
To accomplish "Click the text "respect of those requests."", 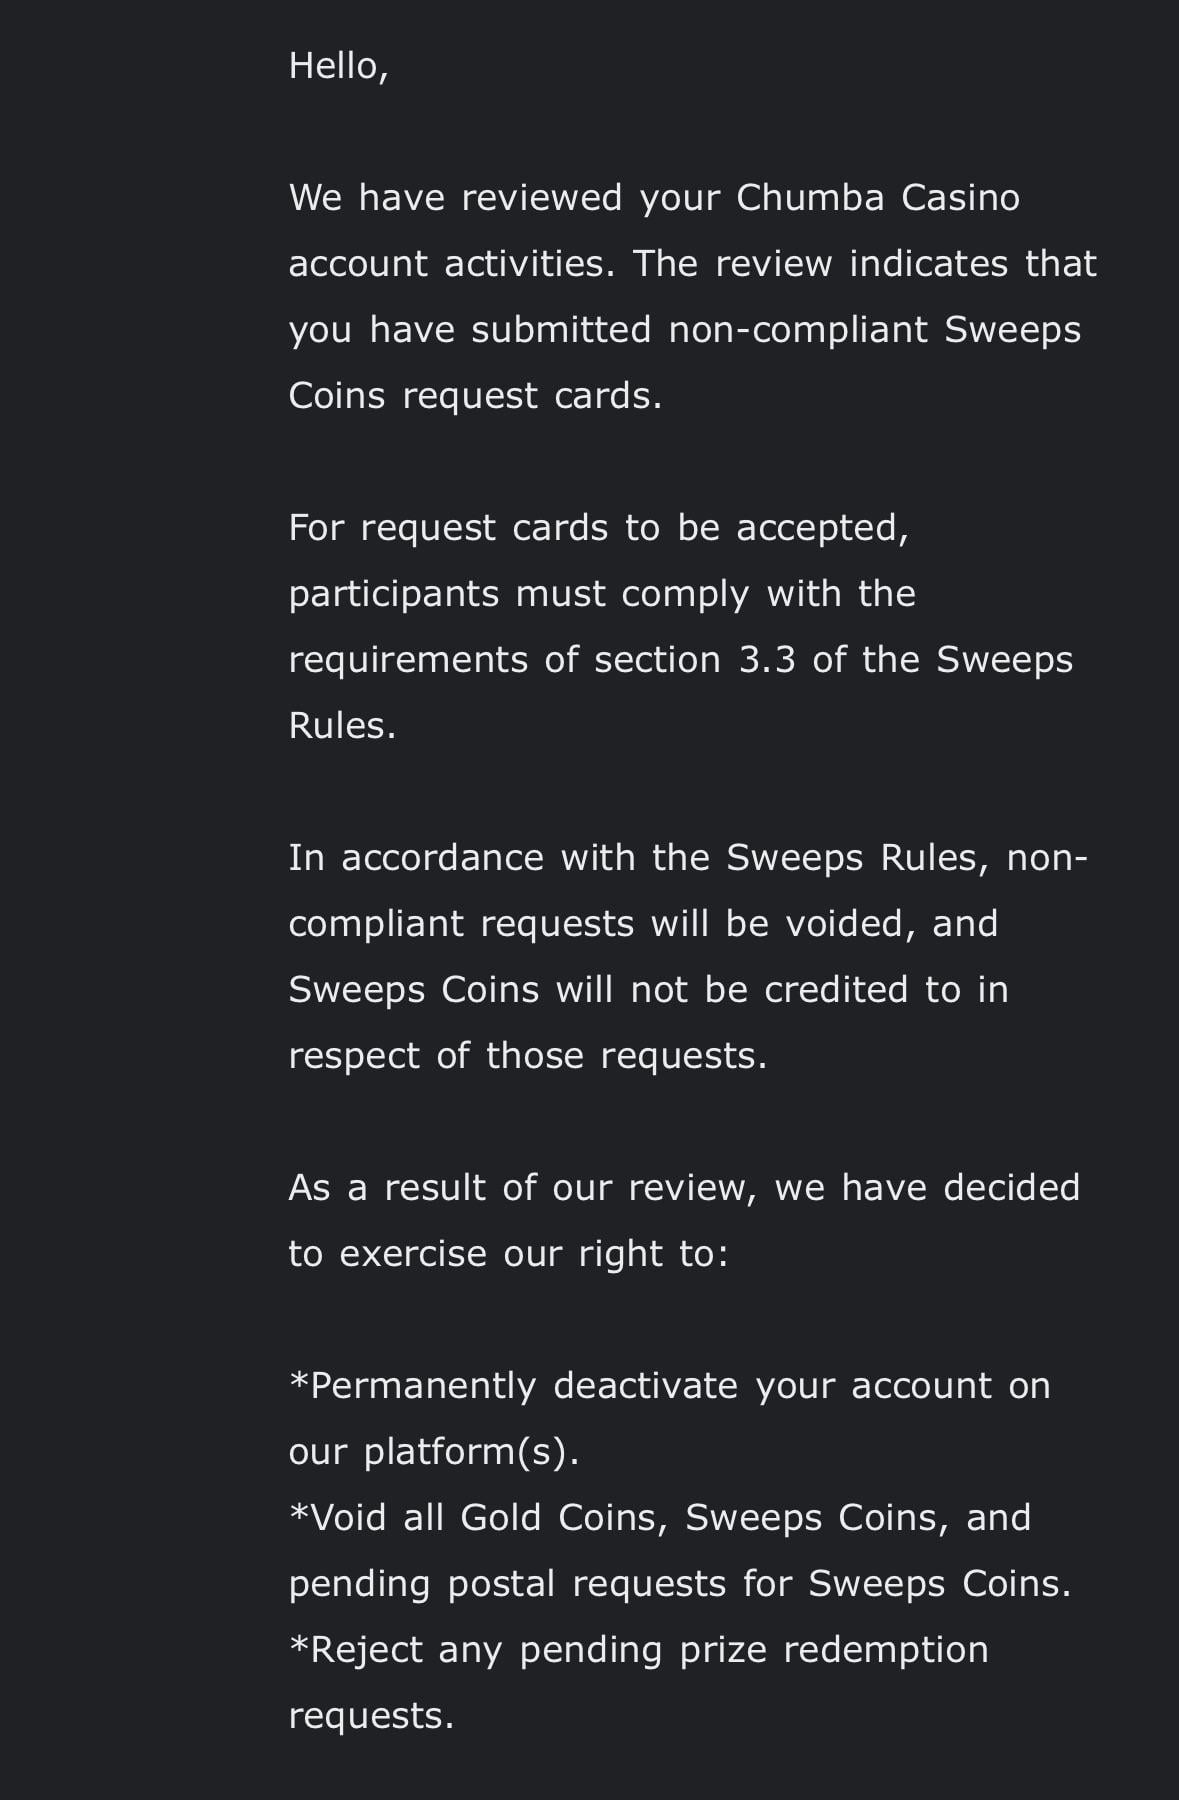I will pos(528,1057).
